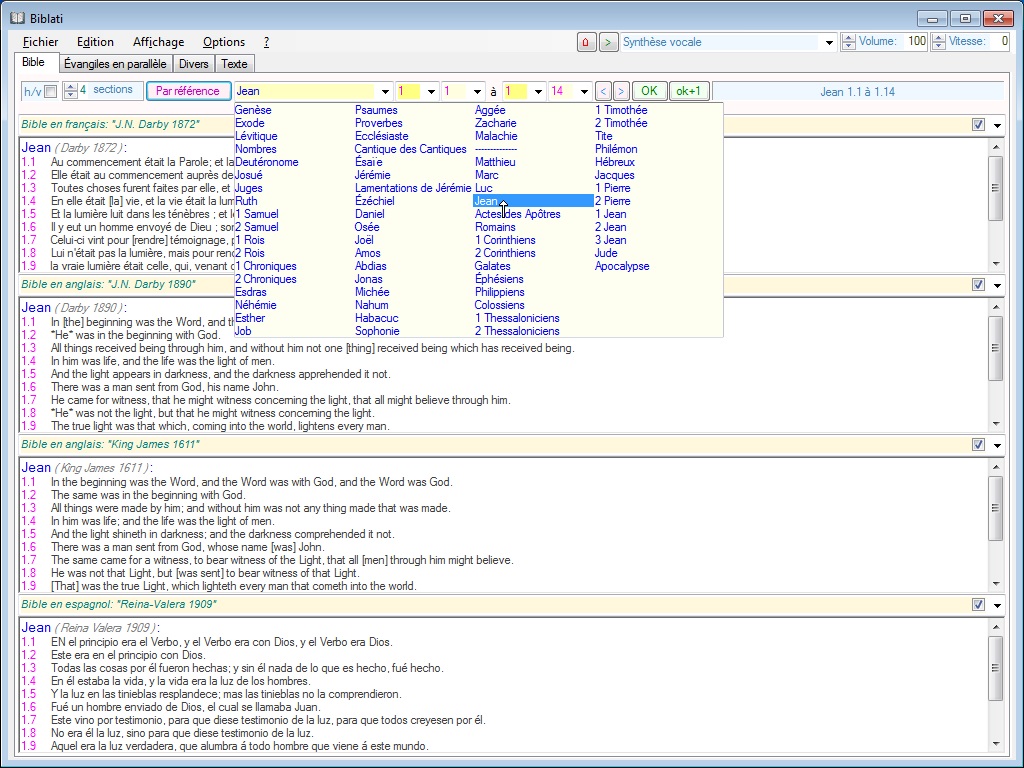
Task: Open the Reina-Valera 1909 version dropdown arrow
Action: 997,606
